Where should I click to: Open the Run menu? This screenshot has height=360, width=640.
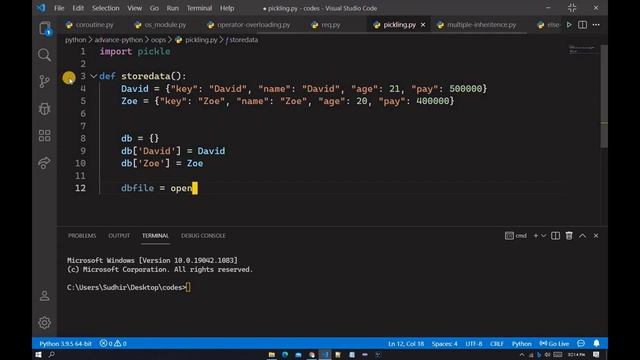point(173,8)
